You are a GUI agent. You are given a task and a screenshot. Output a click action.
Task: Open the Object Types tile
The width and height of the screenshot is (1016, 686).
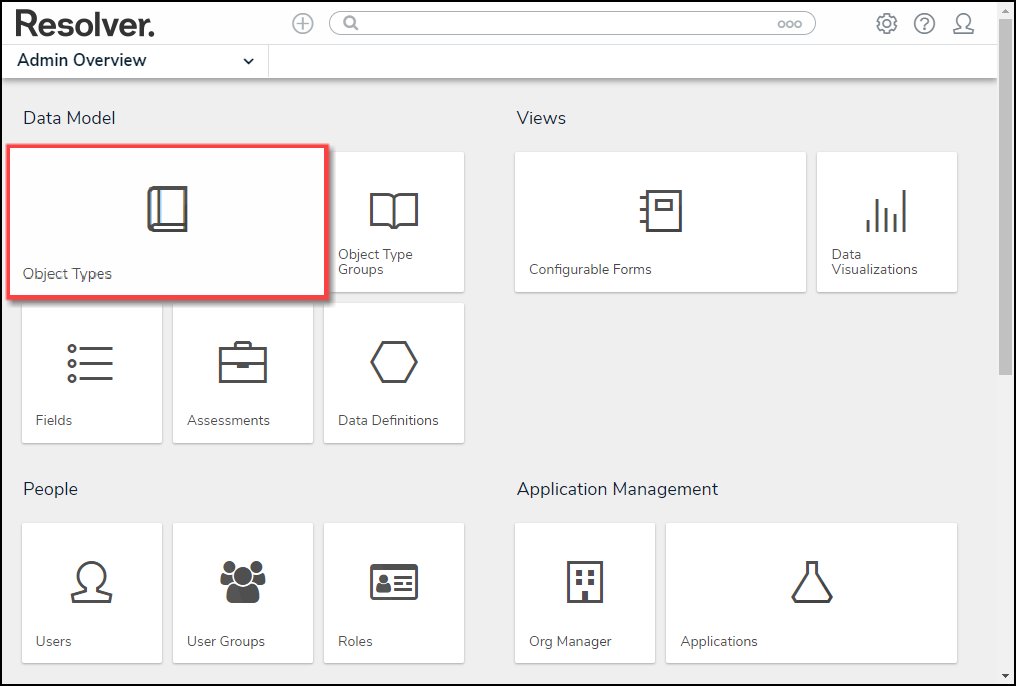pyautogui.click(x=167, y=222)
